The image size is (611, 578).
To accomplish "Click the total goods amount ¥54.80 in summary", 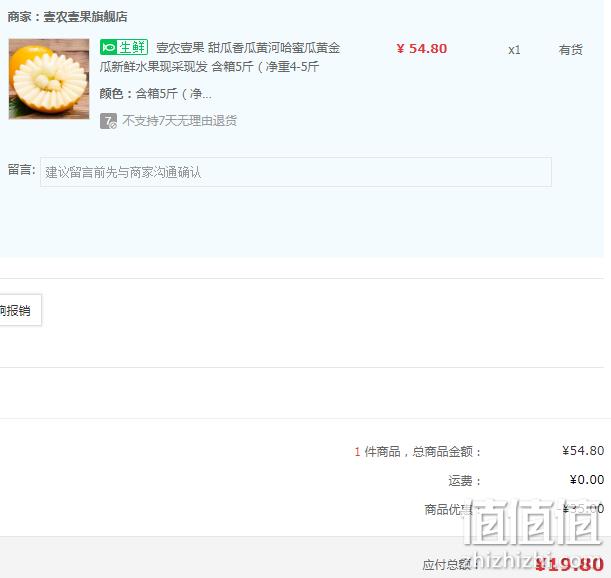I will tap(583, 451).
